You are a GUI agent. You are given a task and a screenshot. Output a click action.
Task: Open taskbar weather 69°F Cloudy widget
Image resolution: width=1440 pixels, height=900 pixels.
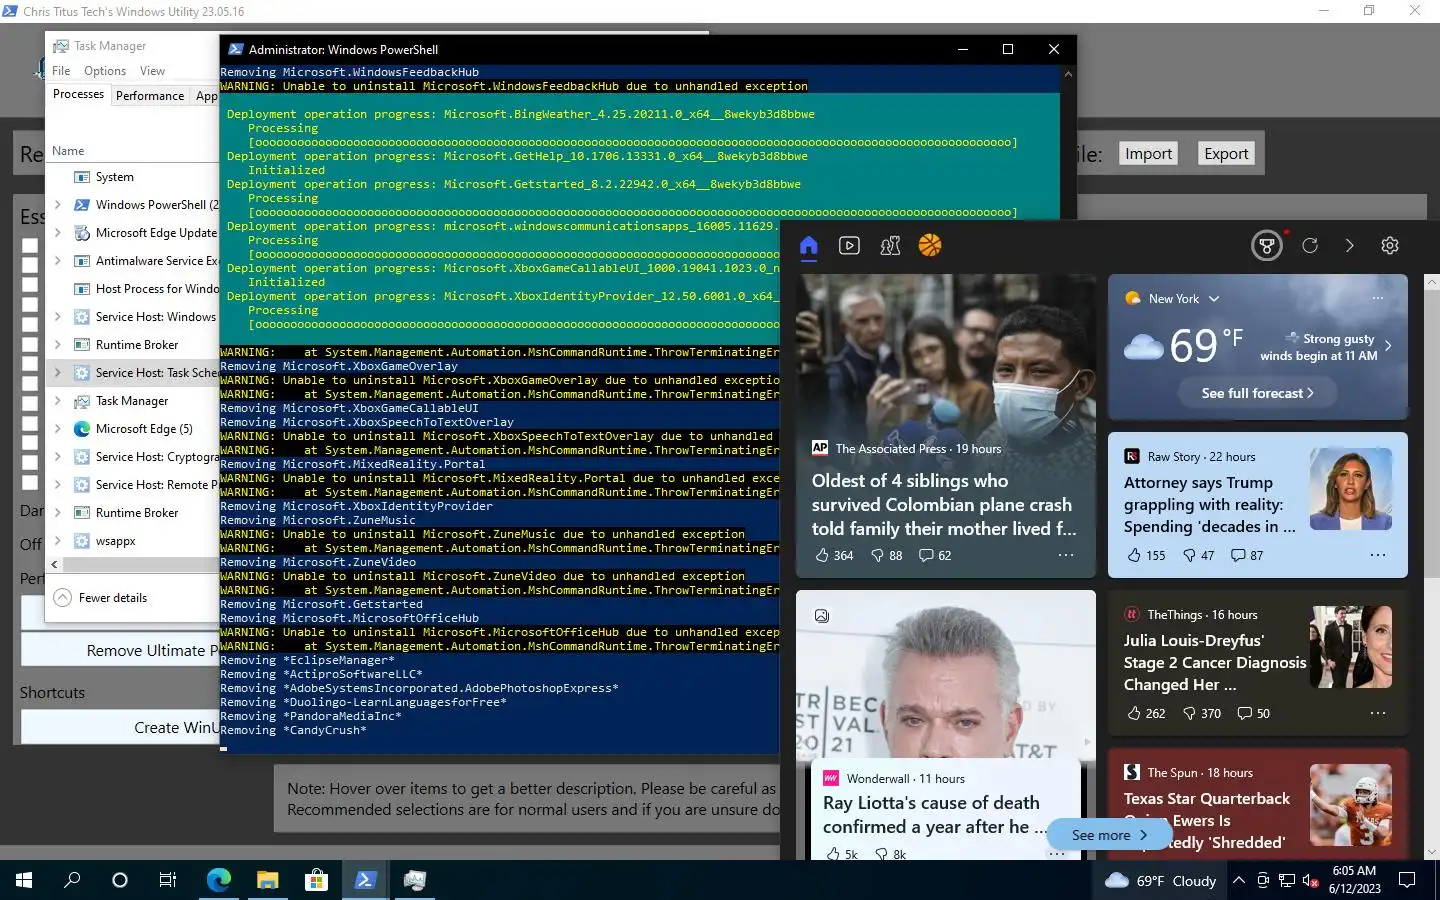pyautogui.click(x=1160, y=881)
